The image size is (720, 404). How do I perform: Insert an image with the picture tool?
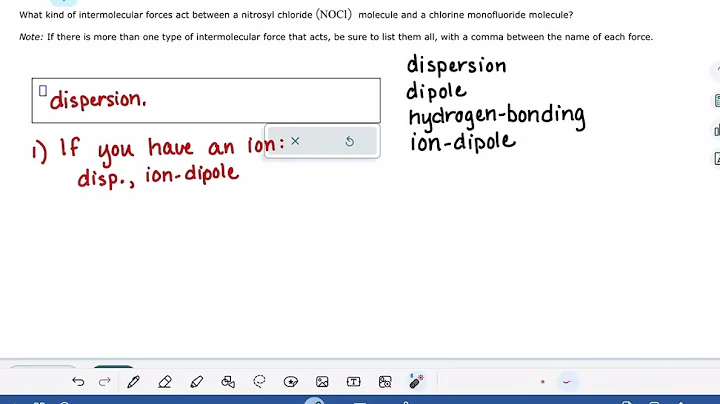click(x=322, y=382)
